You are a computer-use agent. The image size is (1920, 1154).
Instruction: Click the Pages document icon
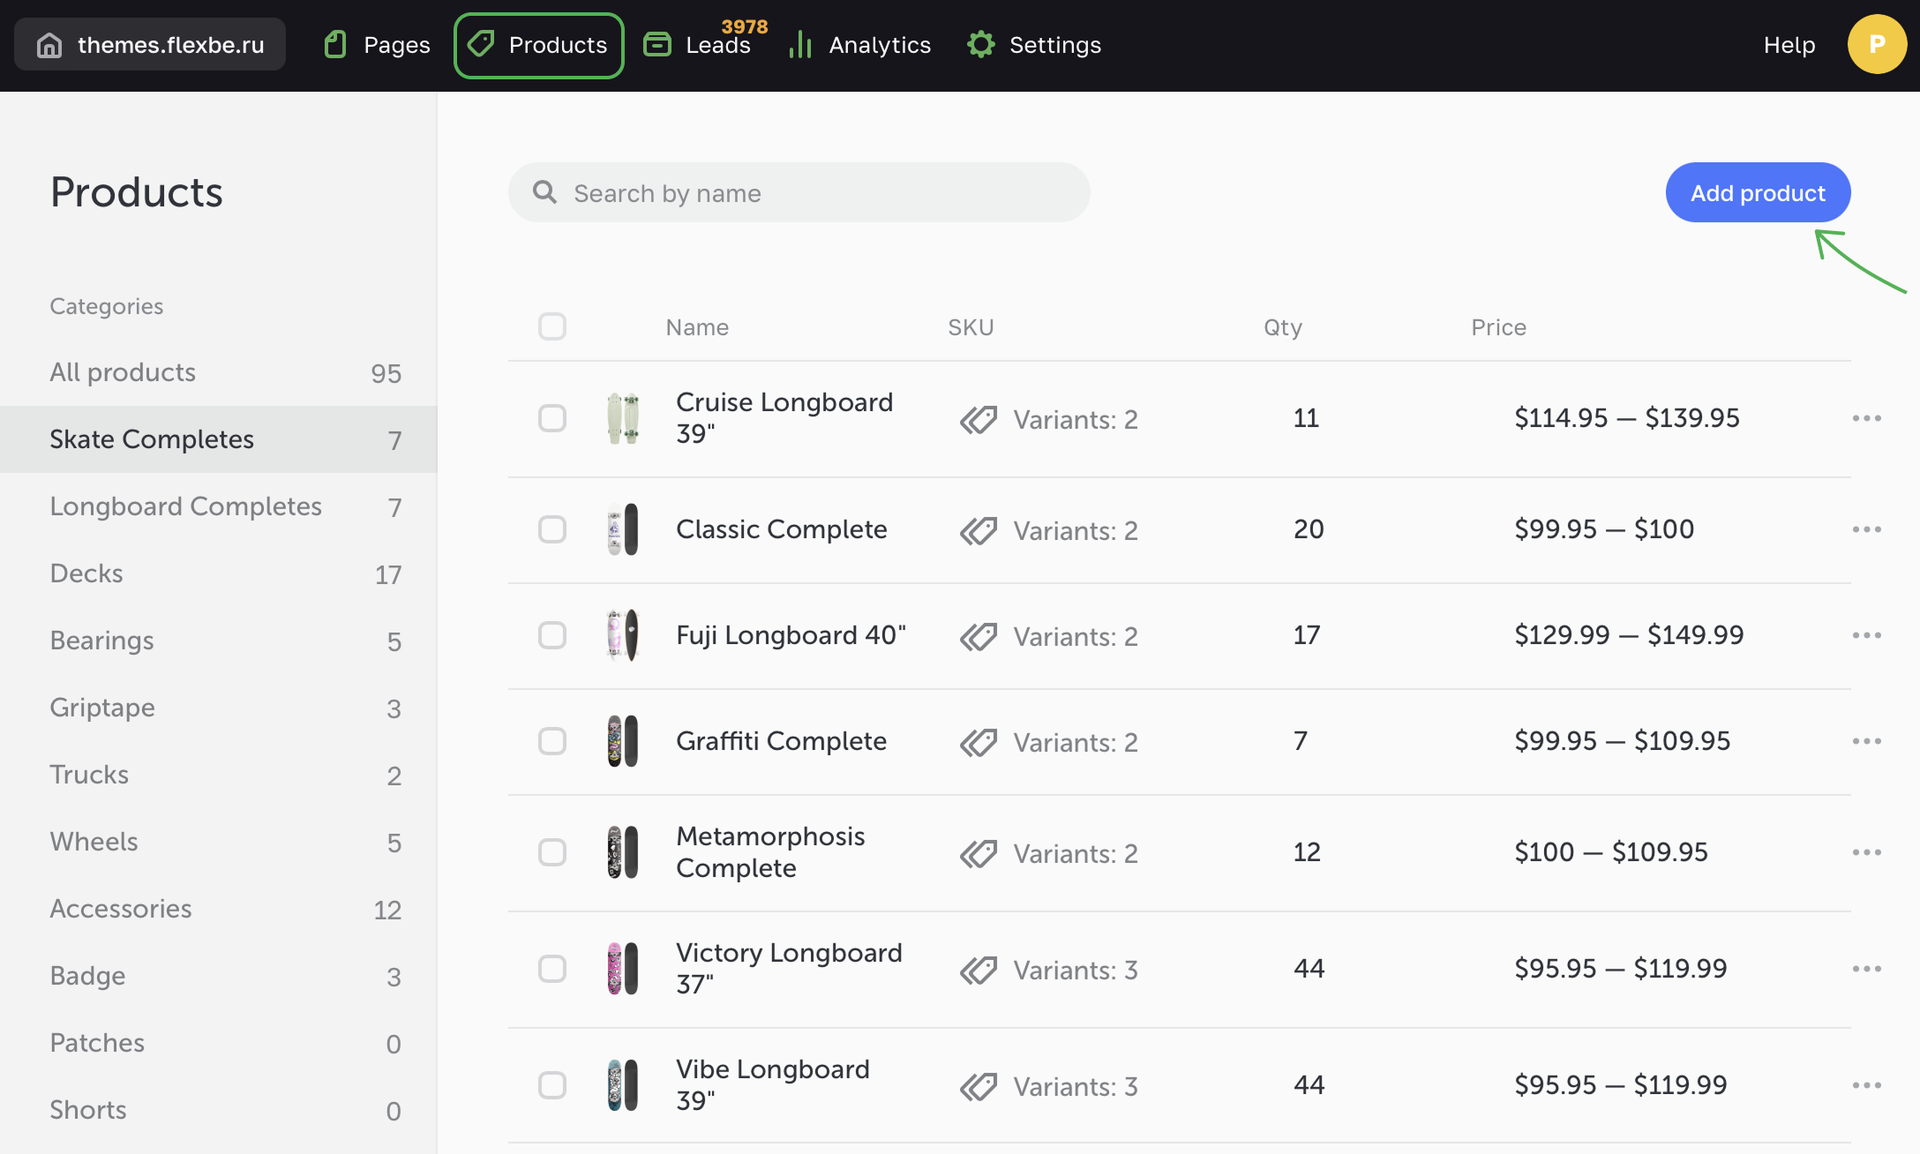[336, 45]
